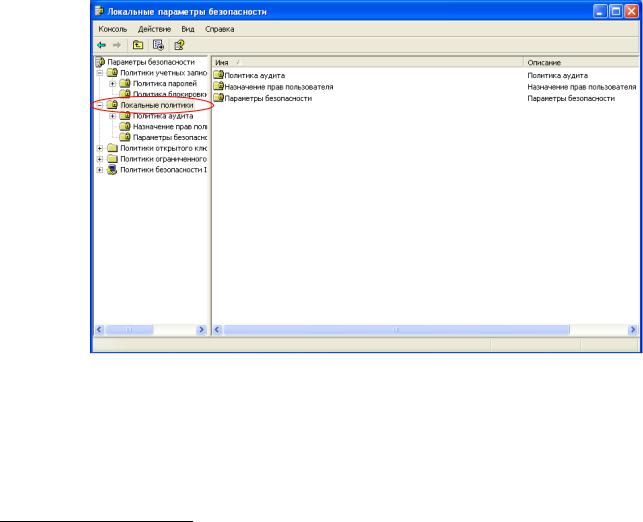Click right pane scroll-right arrow
Screen dimensions: 643x522
click(633, 330)
